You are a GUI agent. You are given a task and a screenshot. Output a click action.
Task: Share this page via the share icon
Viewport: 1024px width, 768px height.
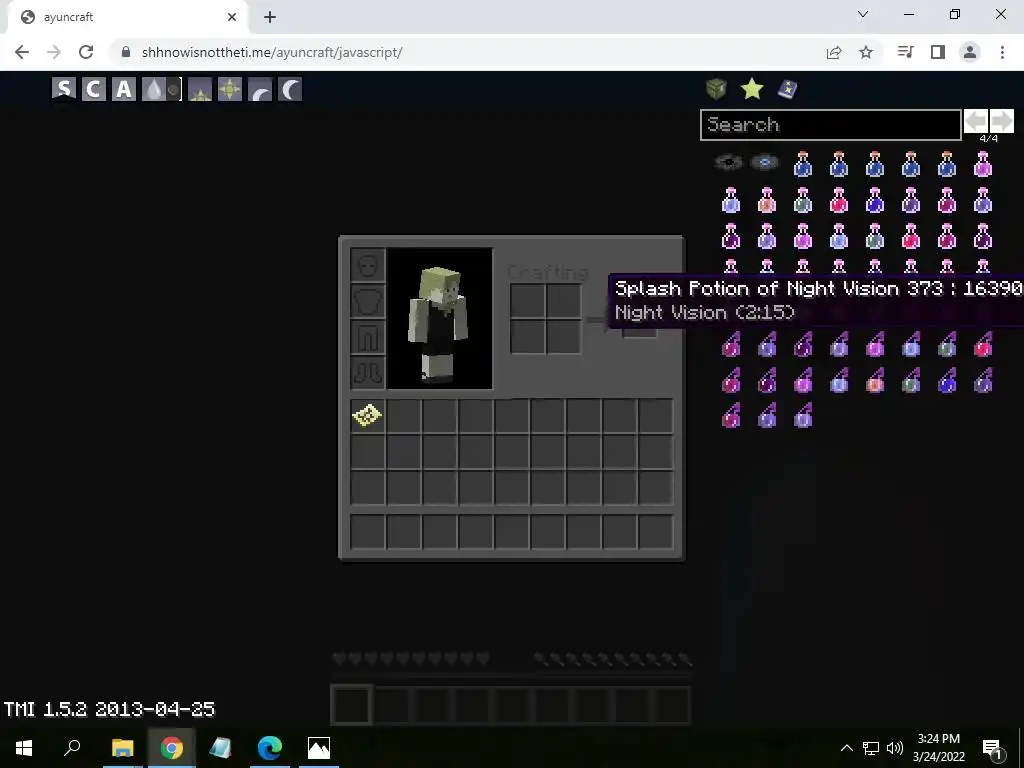tap(834, 52)
